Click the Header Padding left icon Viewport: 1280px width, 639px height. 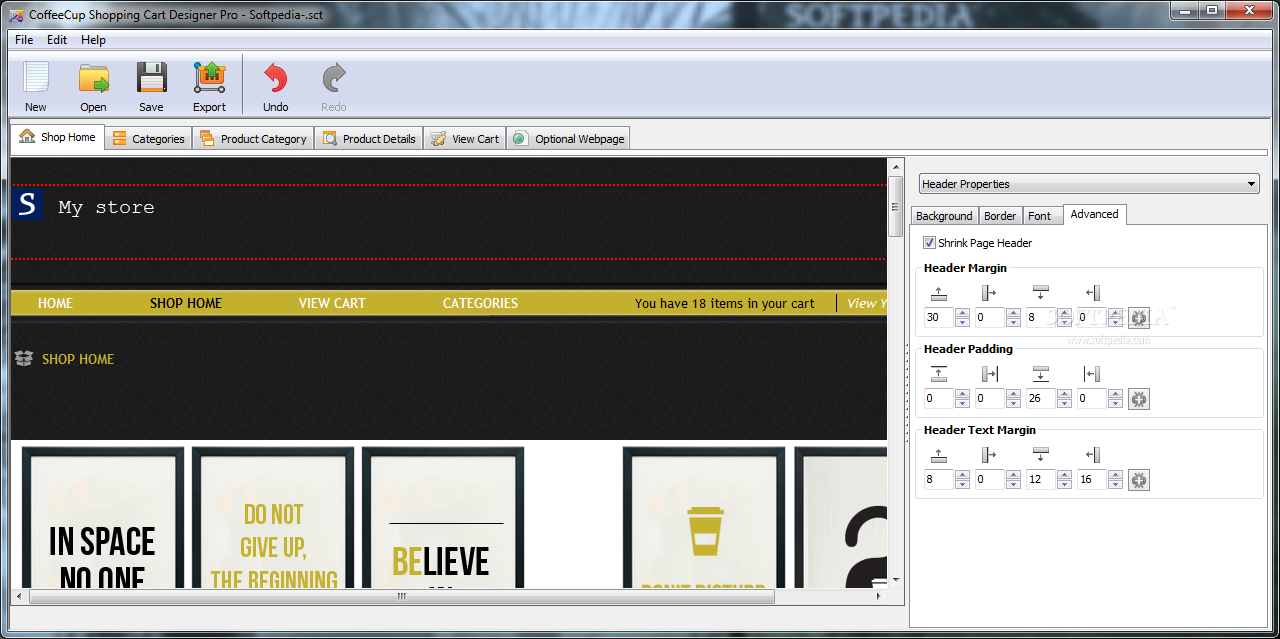(1091, 374)
